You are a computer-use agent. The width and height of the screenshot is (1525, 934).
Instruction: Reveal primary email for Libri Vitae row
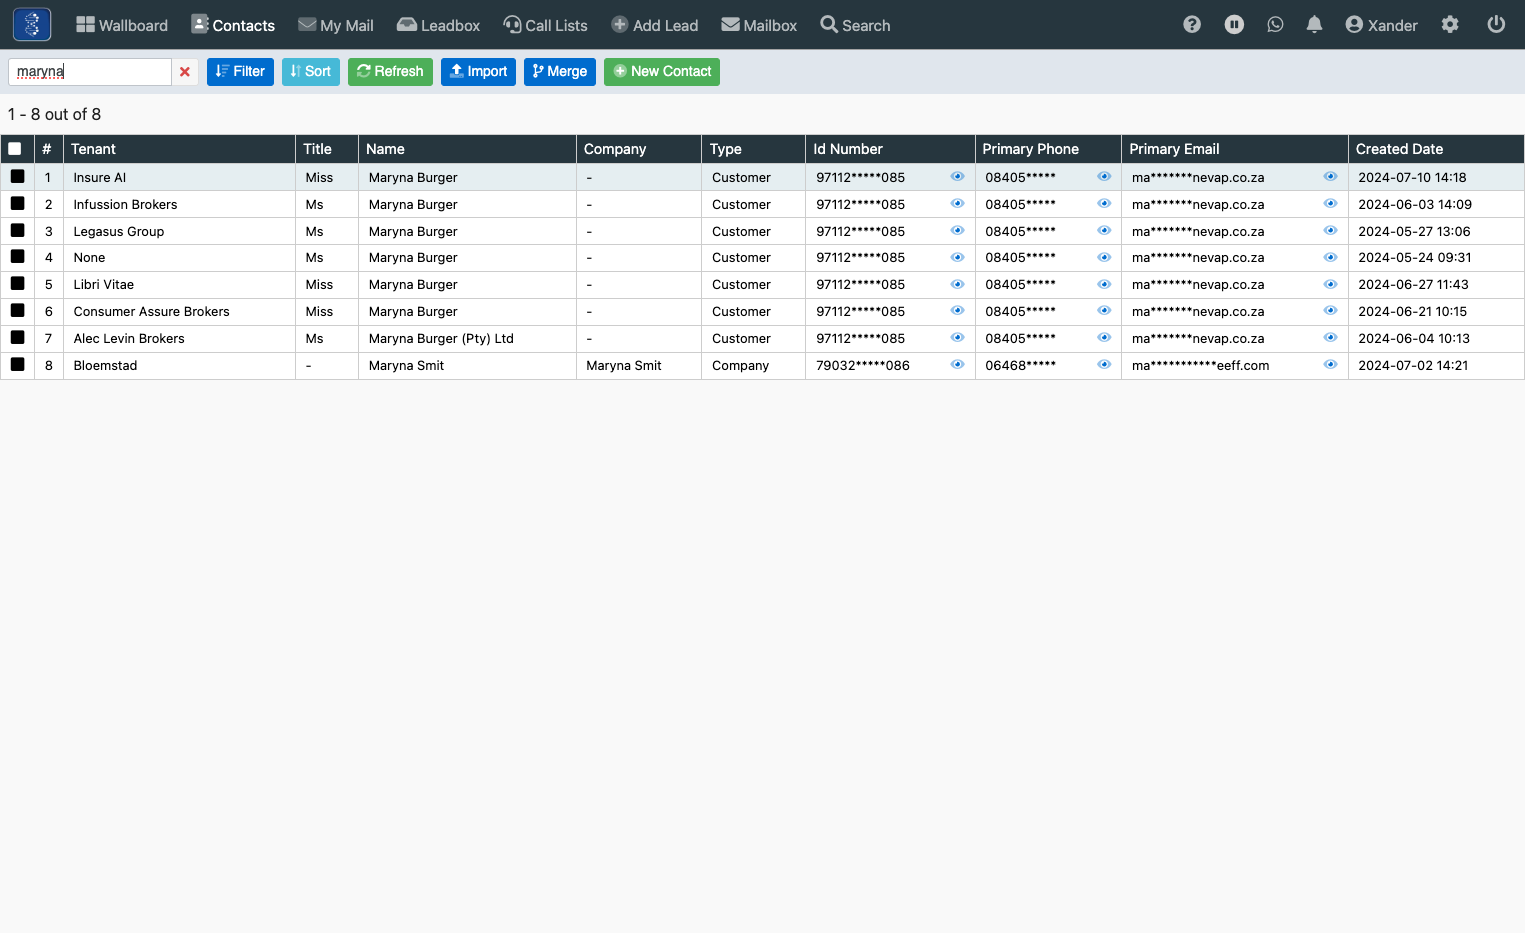(x=1330, y=284)
